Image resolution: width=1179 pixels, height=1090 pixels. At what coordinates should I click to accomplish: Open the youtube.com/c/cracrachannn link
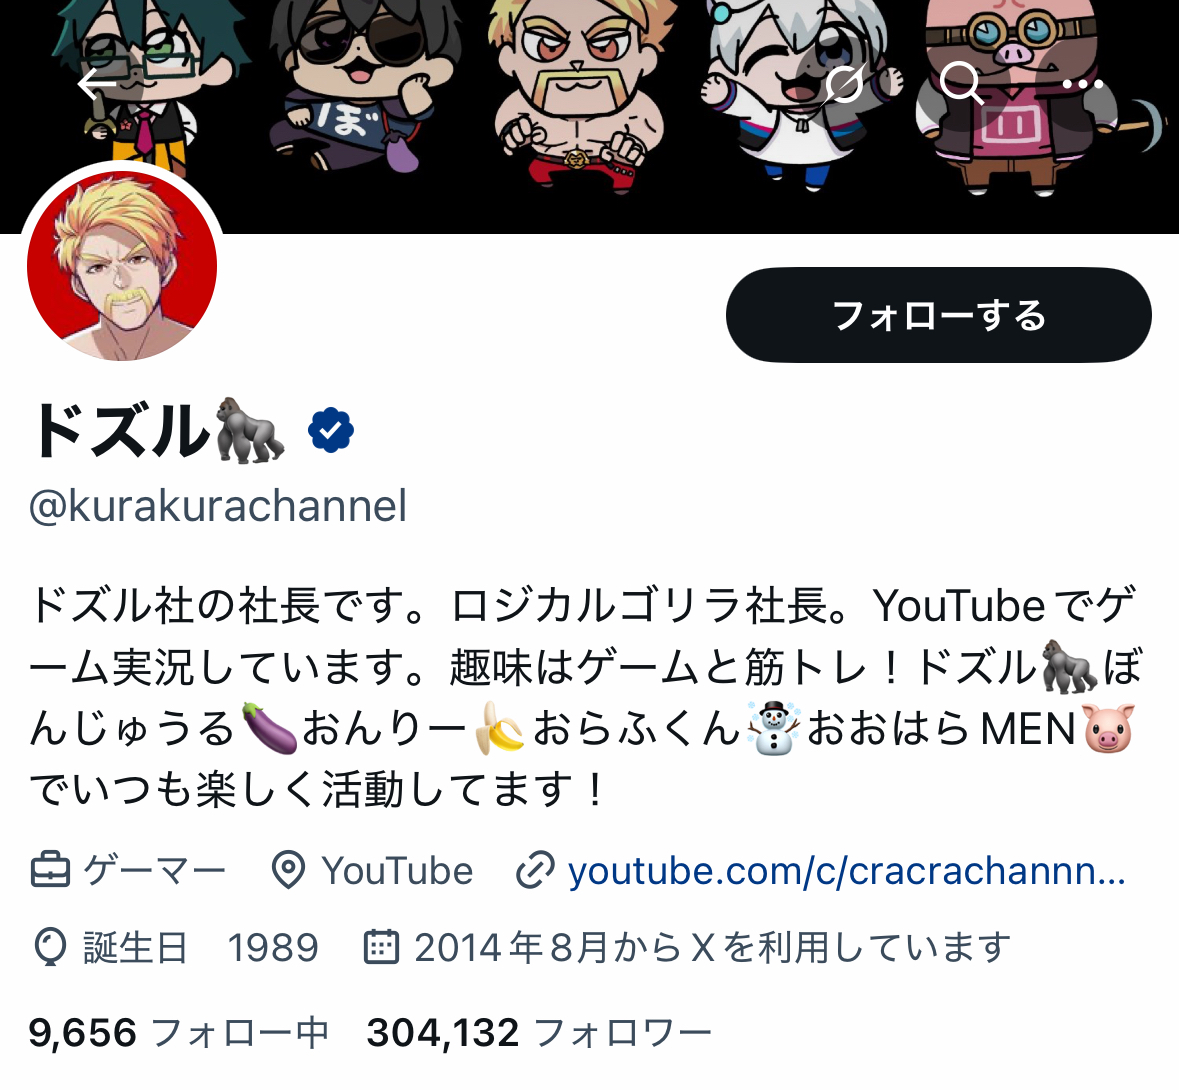tap(847, 870)
